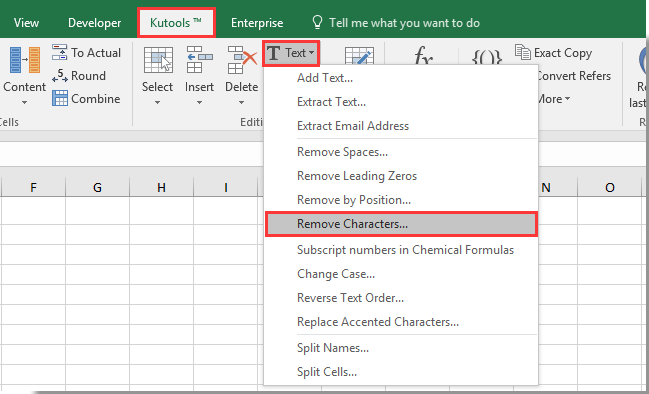Select column G header
The image size is (649, 394).
tap(97, 187)
